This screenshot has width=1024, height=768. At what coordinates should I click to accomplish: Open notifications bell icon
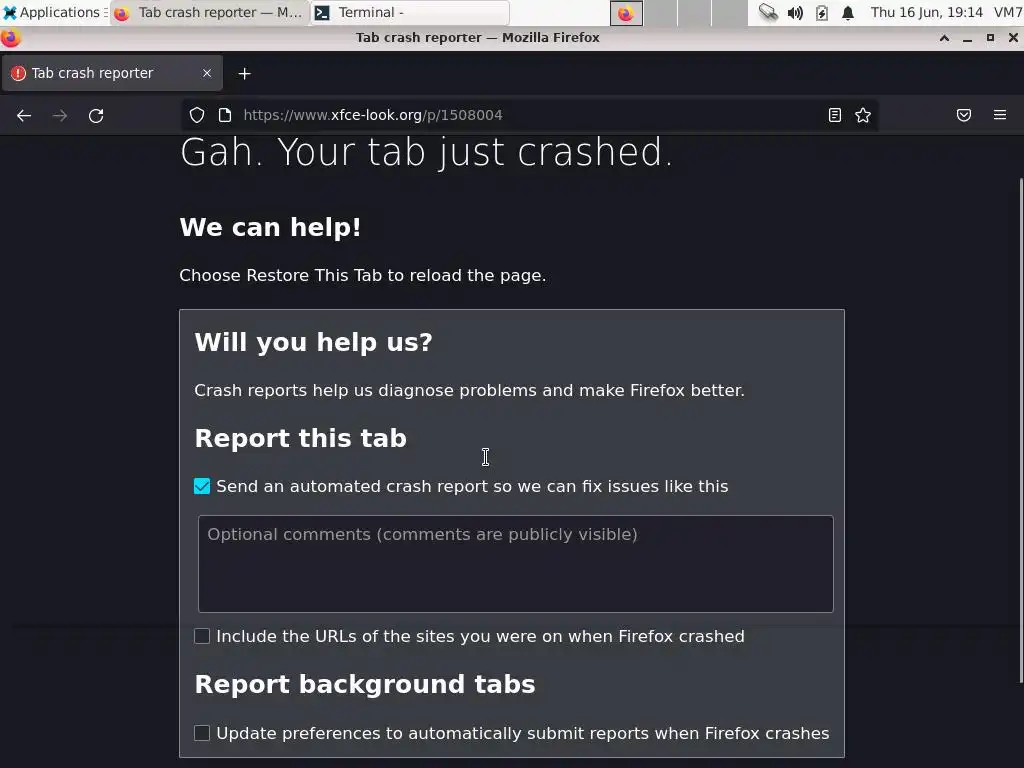(x=848, y=13)
